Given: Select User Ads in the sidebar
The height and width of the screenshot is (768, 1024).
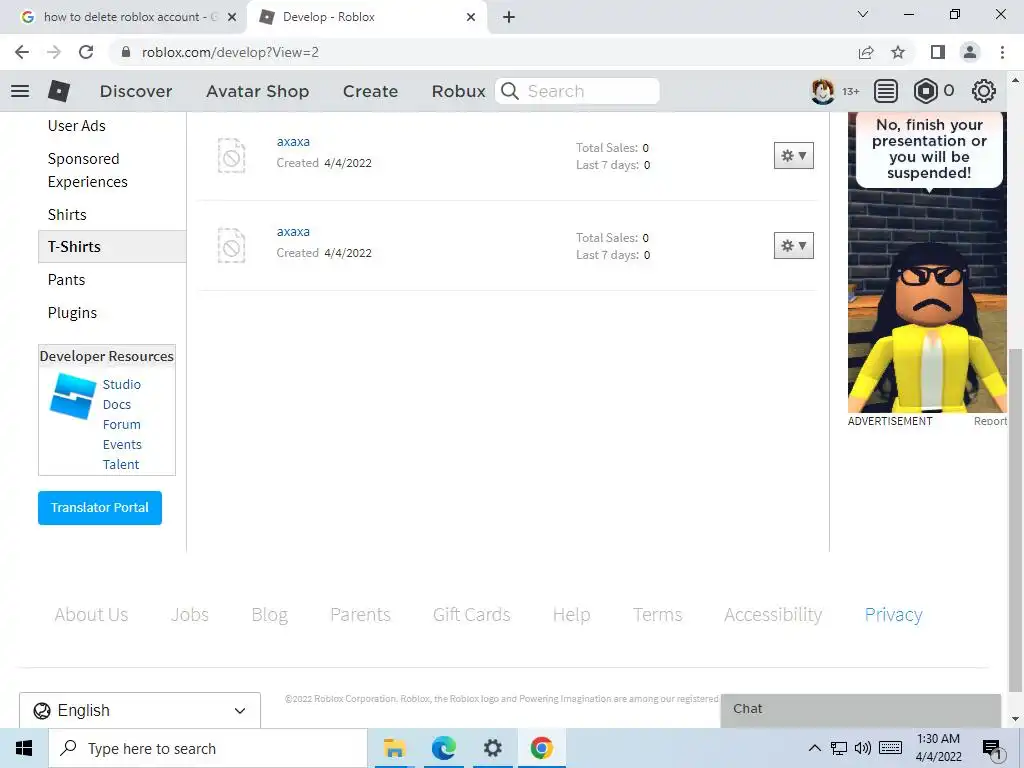Looking at the screenshot, I should click(x=76, y=125).
